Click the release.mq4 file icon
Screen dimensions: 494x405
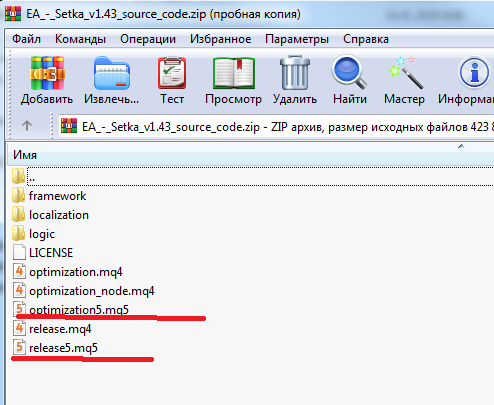pyautogui.click(x=19, y=328)
